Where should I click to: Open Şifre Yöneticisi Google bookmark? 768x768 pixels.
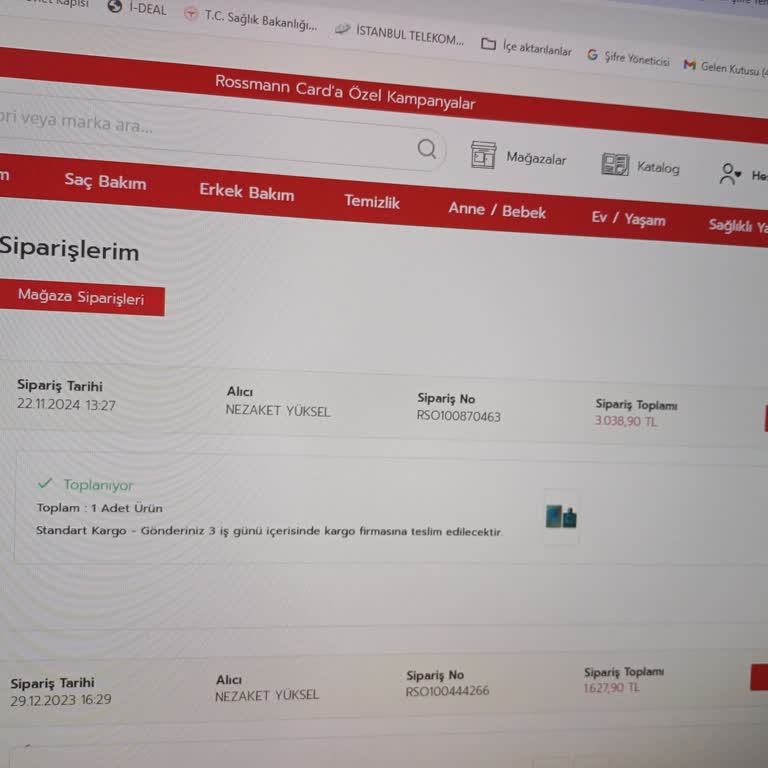click(x=628, y=58)
